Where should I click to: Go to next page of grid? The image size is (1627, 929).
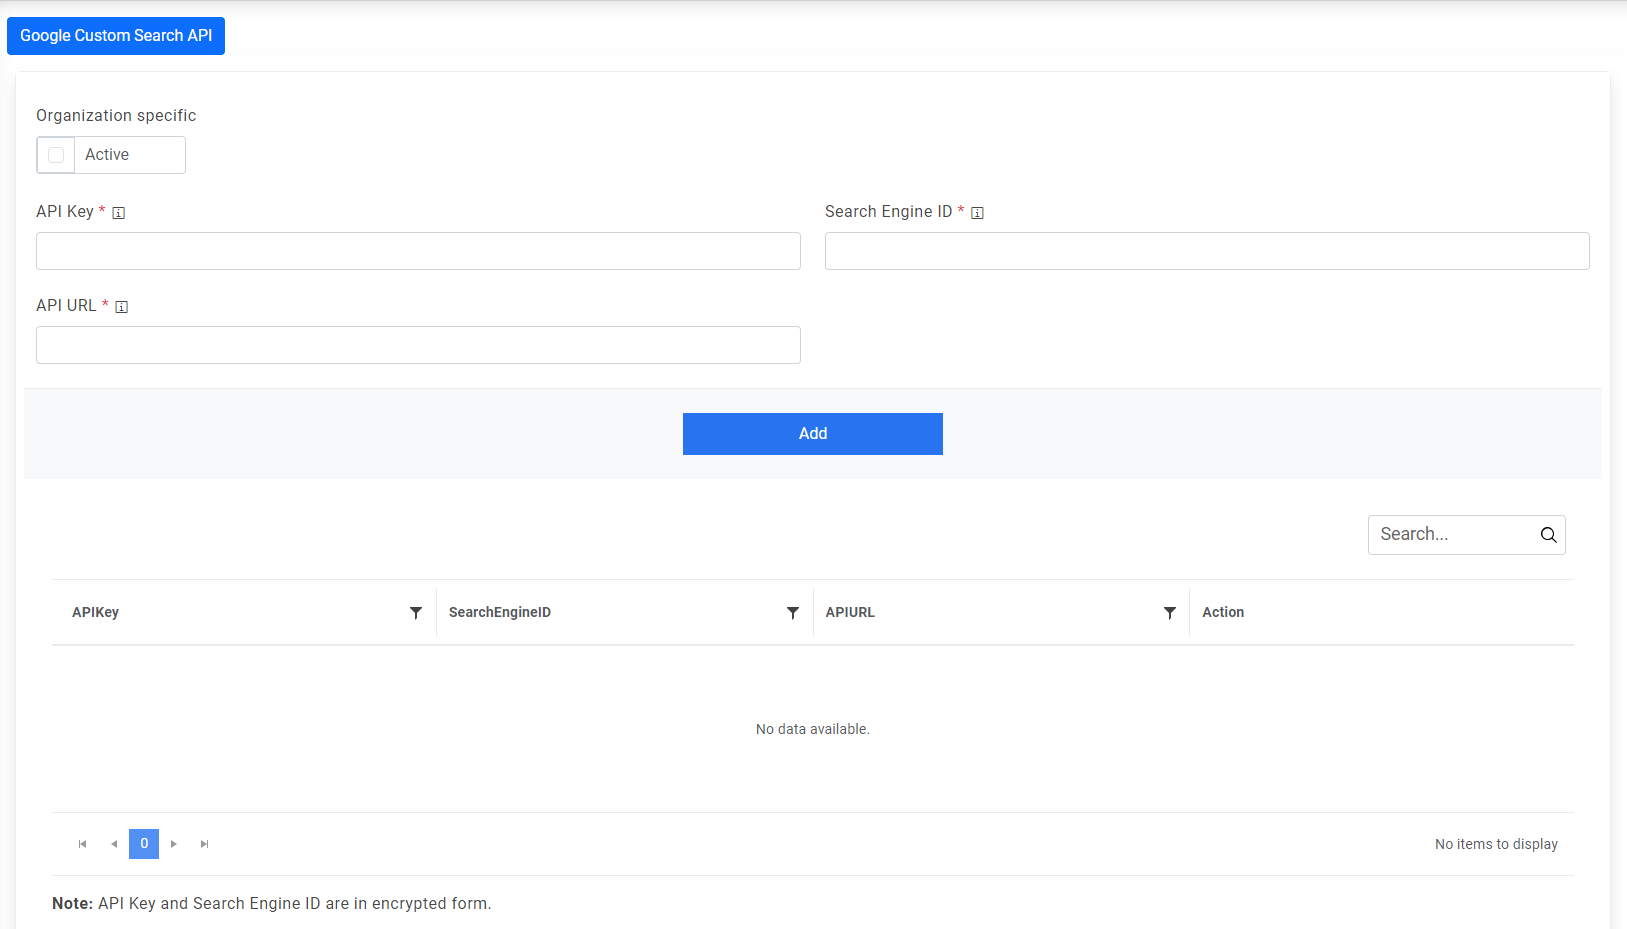click(x=174, y=844)
